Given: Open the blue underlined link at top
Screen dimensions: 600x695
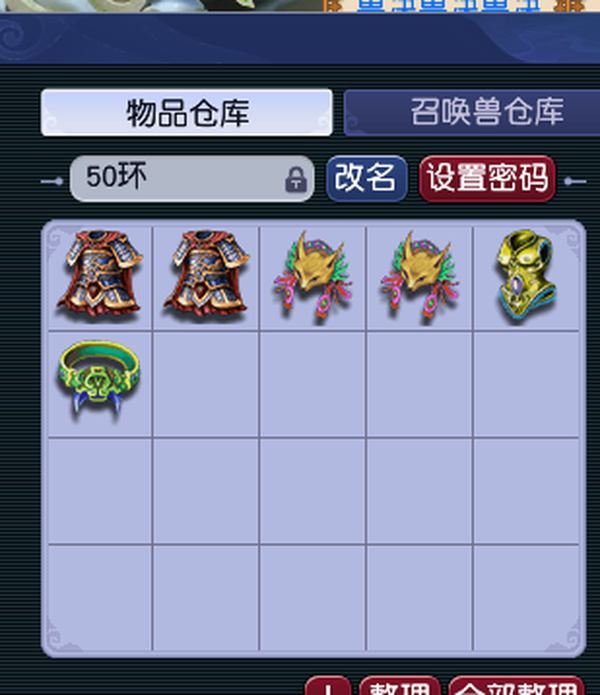Looking at the screenshot, I should coord(448,5).
